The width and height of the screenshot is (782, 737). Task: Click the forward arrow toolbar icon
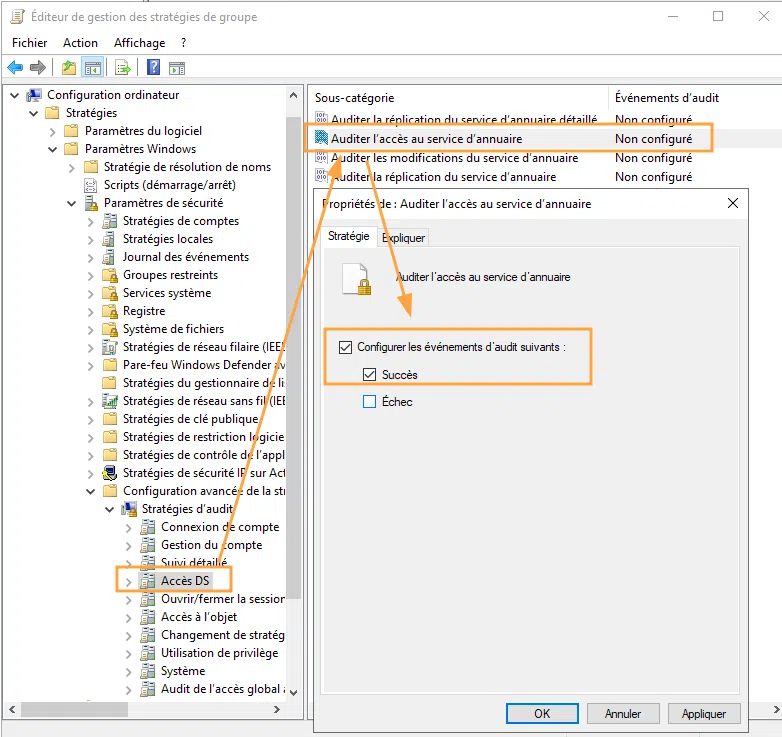pos(38,67)
